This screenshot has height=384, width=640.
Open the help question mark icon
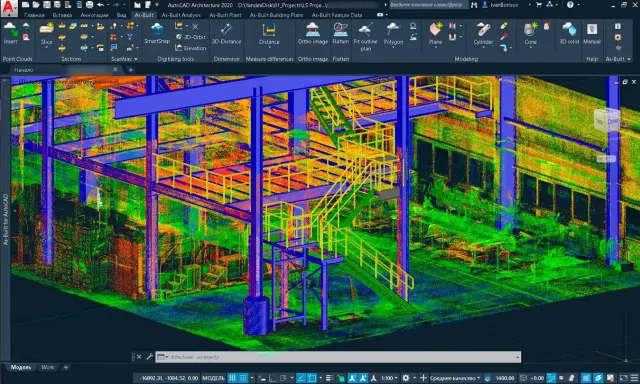(570, 5)
